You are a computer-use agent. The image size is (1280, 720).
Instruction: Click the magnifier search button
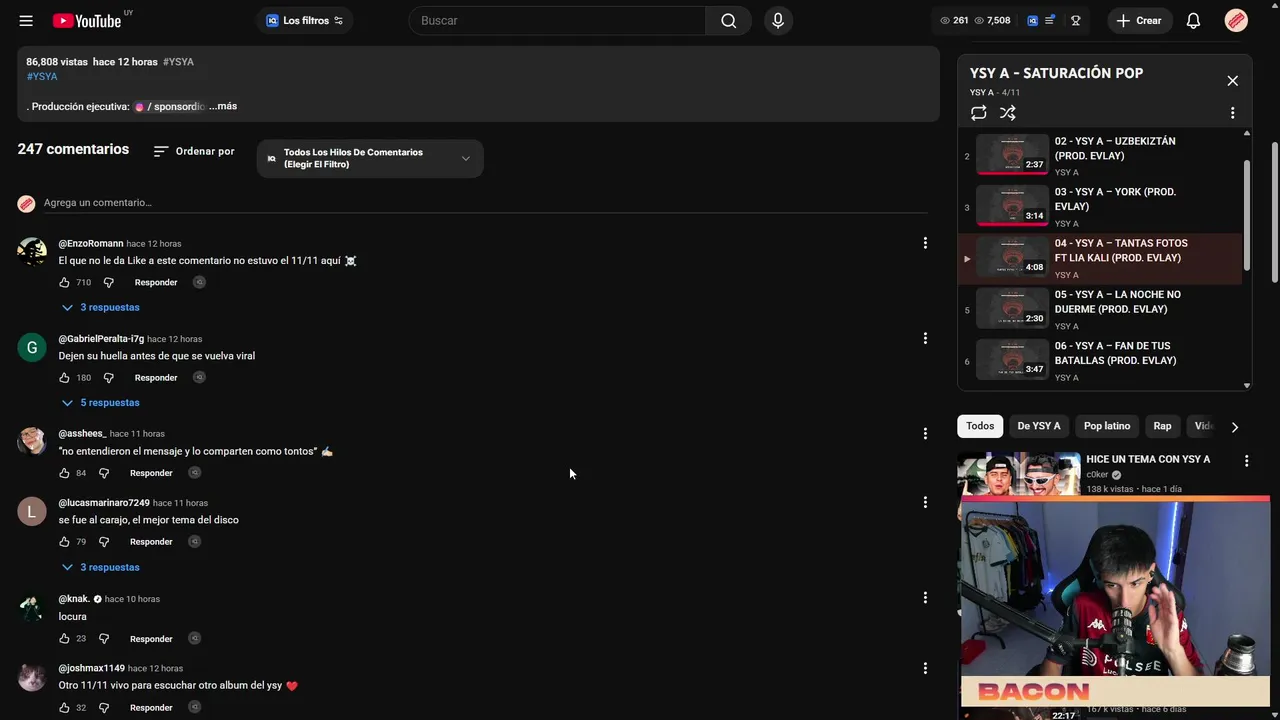(x=729, y=20)
